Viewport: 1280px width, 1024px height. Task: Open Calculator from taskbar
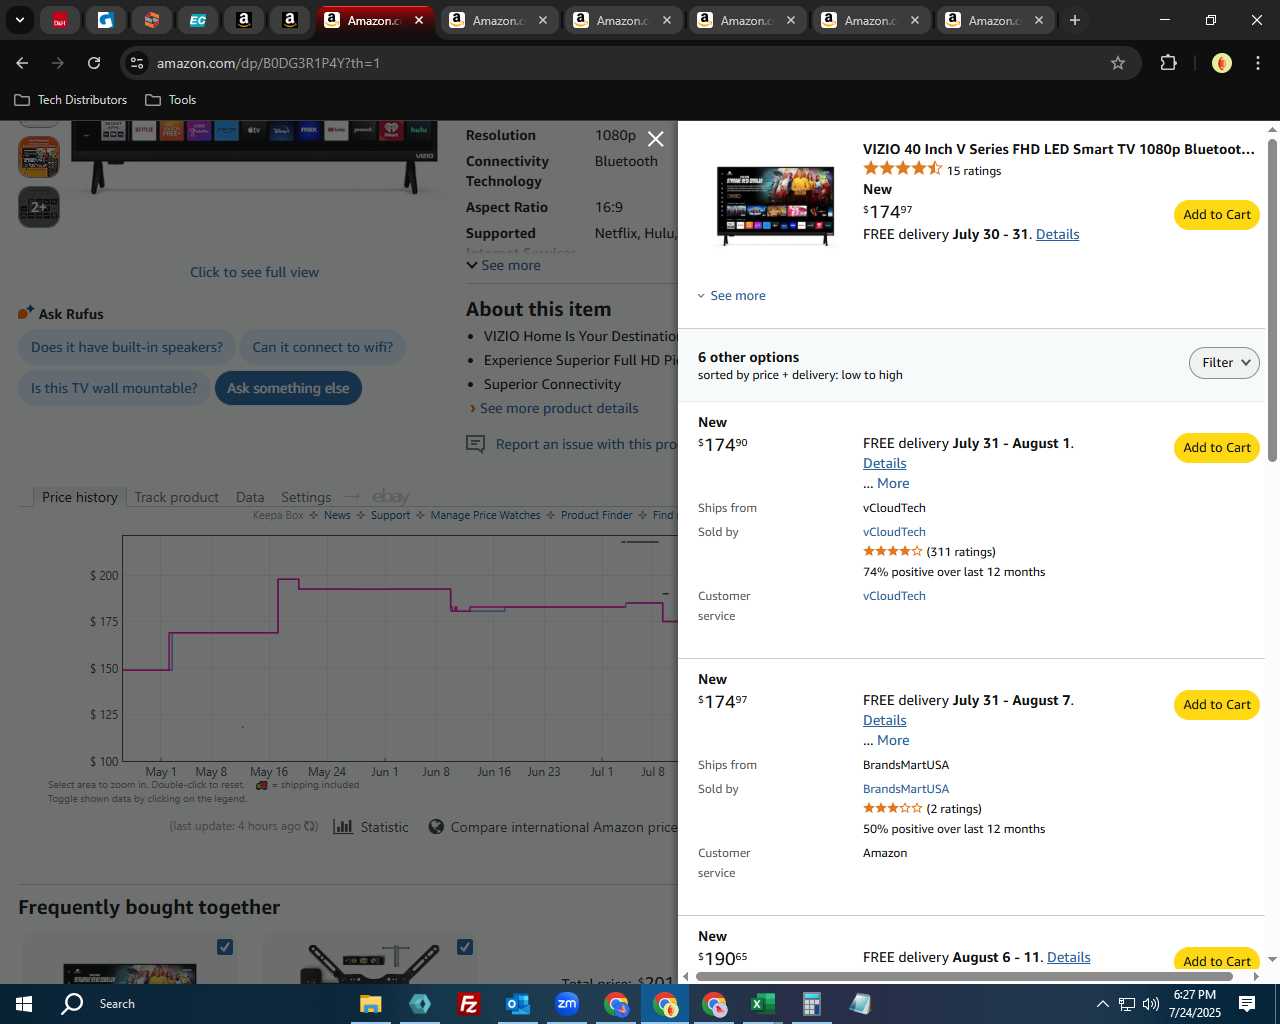point(811,1004)
